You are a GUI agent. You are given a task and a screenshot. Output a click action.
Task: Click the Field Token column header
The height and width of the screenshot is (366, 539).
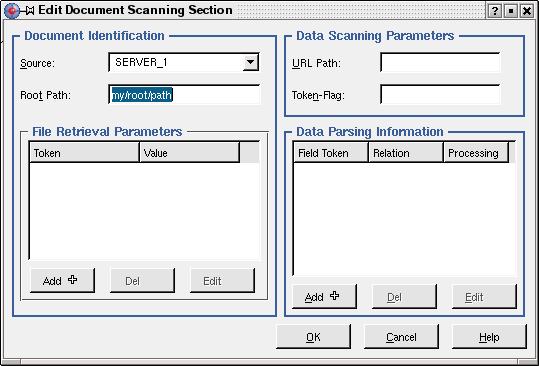click(x=331, y=153)
